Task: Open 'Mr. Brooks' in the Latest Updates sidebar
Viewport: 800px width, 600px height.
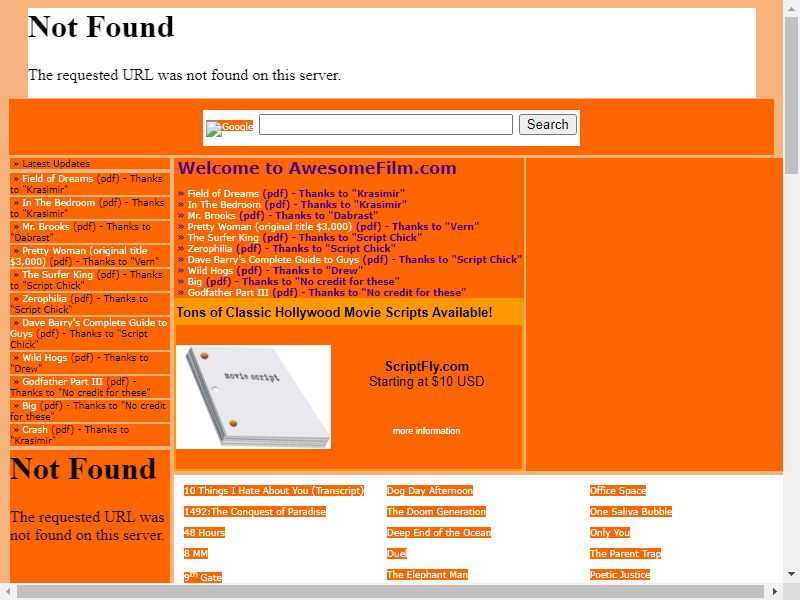Action: pyautogui.click(x=45, y=227)
